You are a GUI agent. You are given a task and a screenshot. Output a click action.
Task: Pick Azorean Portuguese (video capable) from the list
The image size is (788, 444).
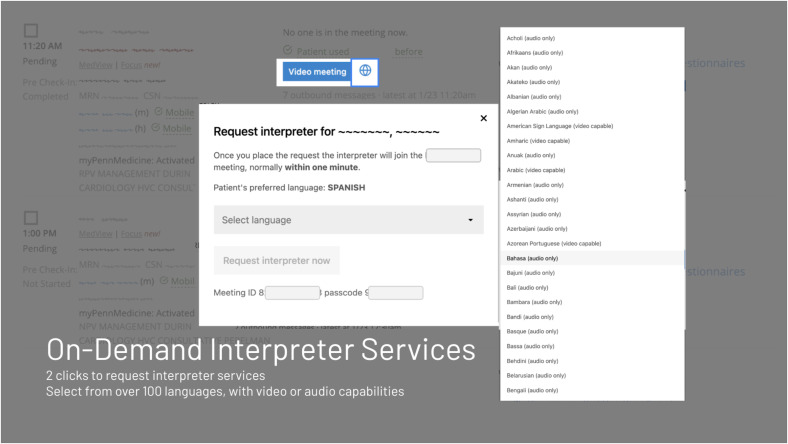pyautogui.click(x=554, y=243)
